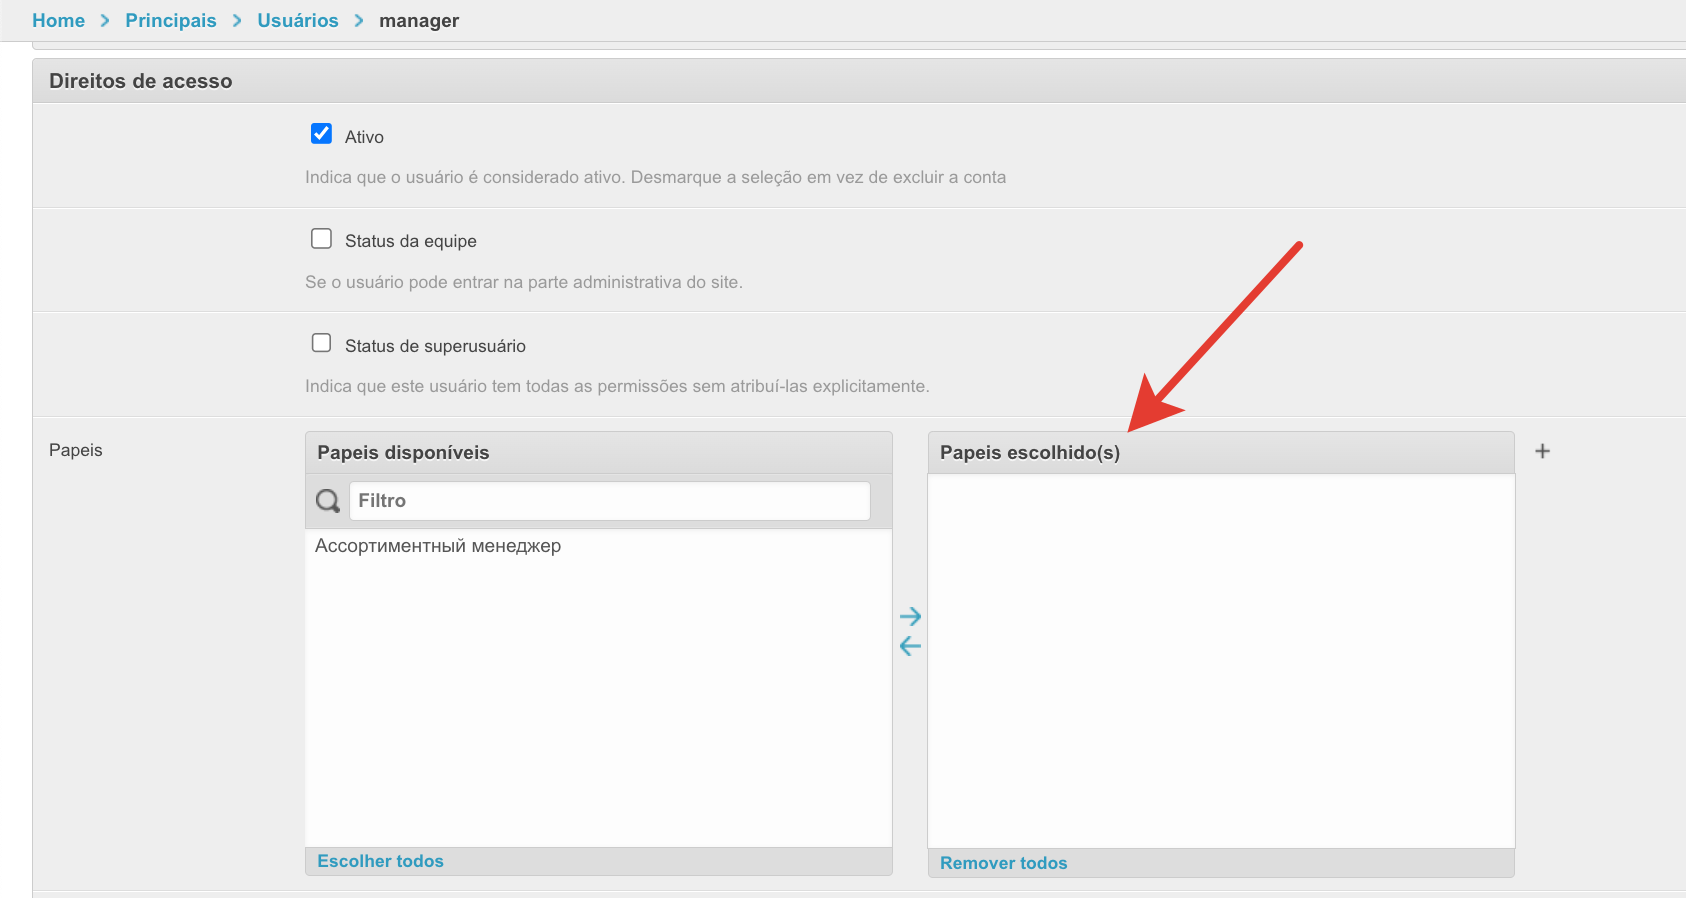Click the Papeis escolhido(s) header
The image size is (1686, 898).
tap(1029, 453)
